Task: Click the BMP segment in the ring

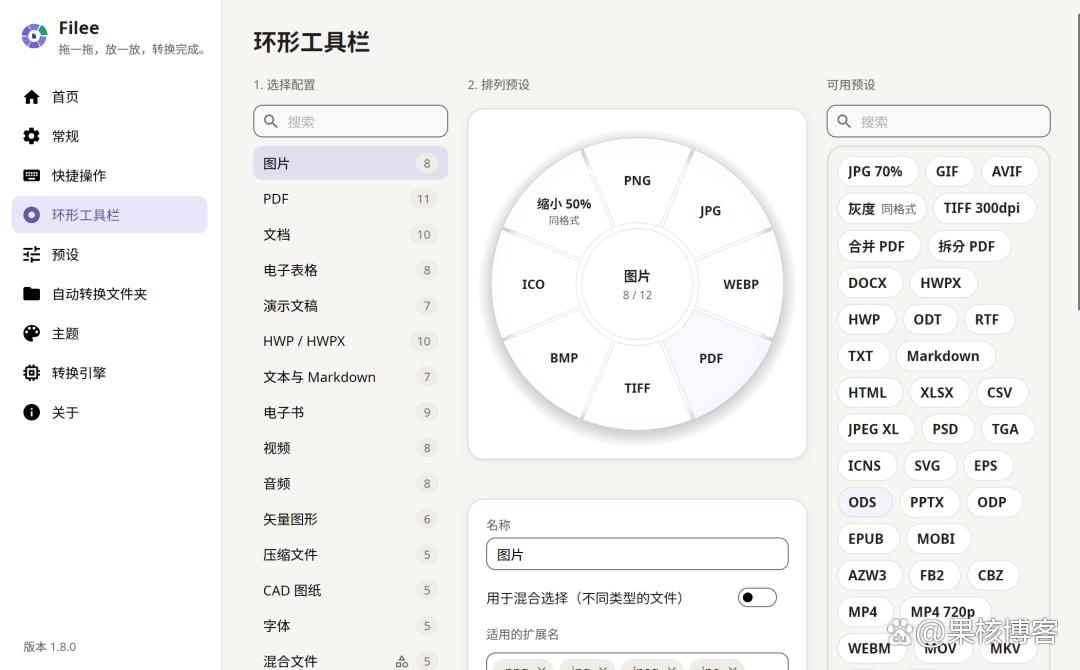Action: 563,358
